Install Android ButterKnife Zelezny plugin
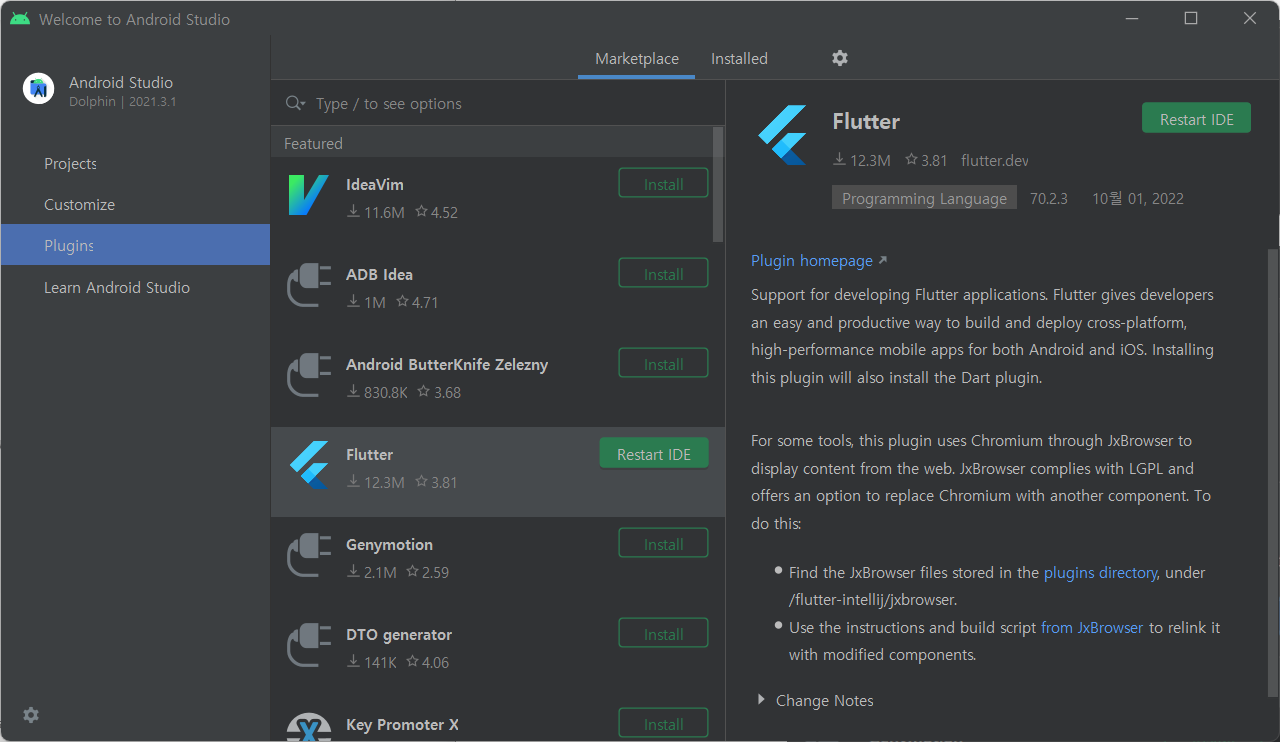This screenshot has height=742, width=1280. coord(664,364)
